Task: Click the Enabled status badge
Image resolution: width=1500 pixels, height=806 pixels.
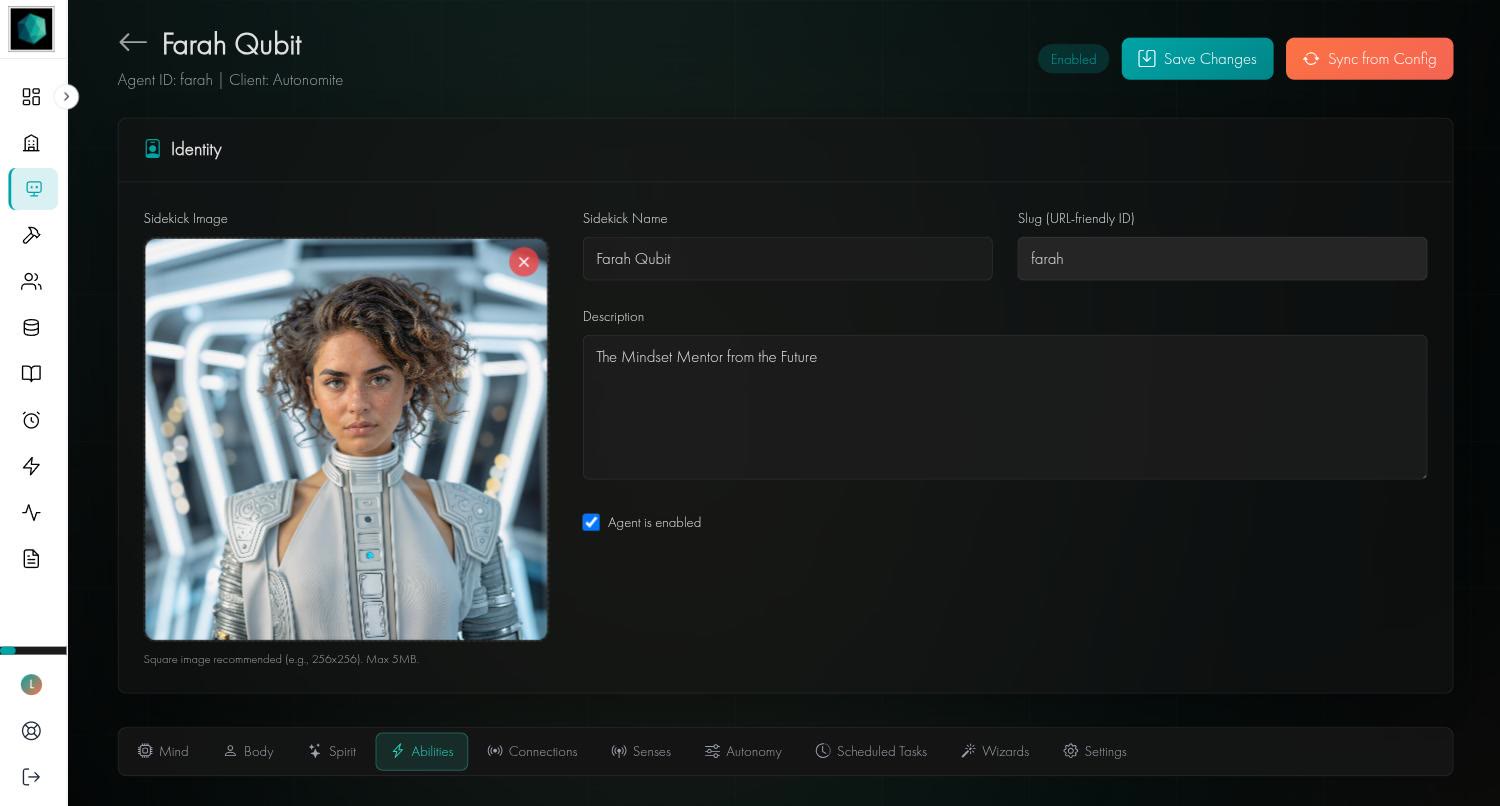Action: click(1073, 59)
